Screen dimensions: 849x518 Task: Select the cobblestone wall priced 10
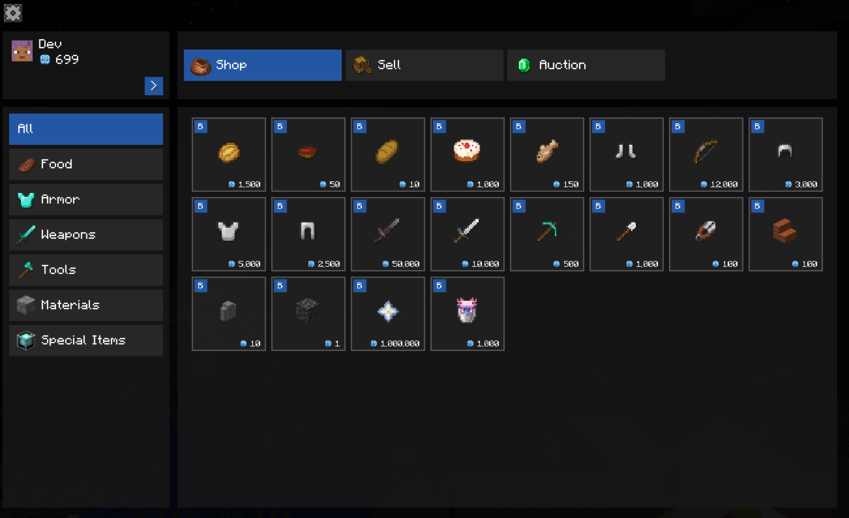[x=228, y=313]
